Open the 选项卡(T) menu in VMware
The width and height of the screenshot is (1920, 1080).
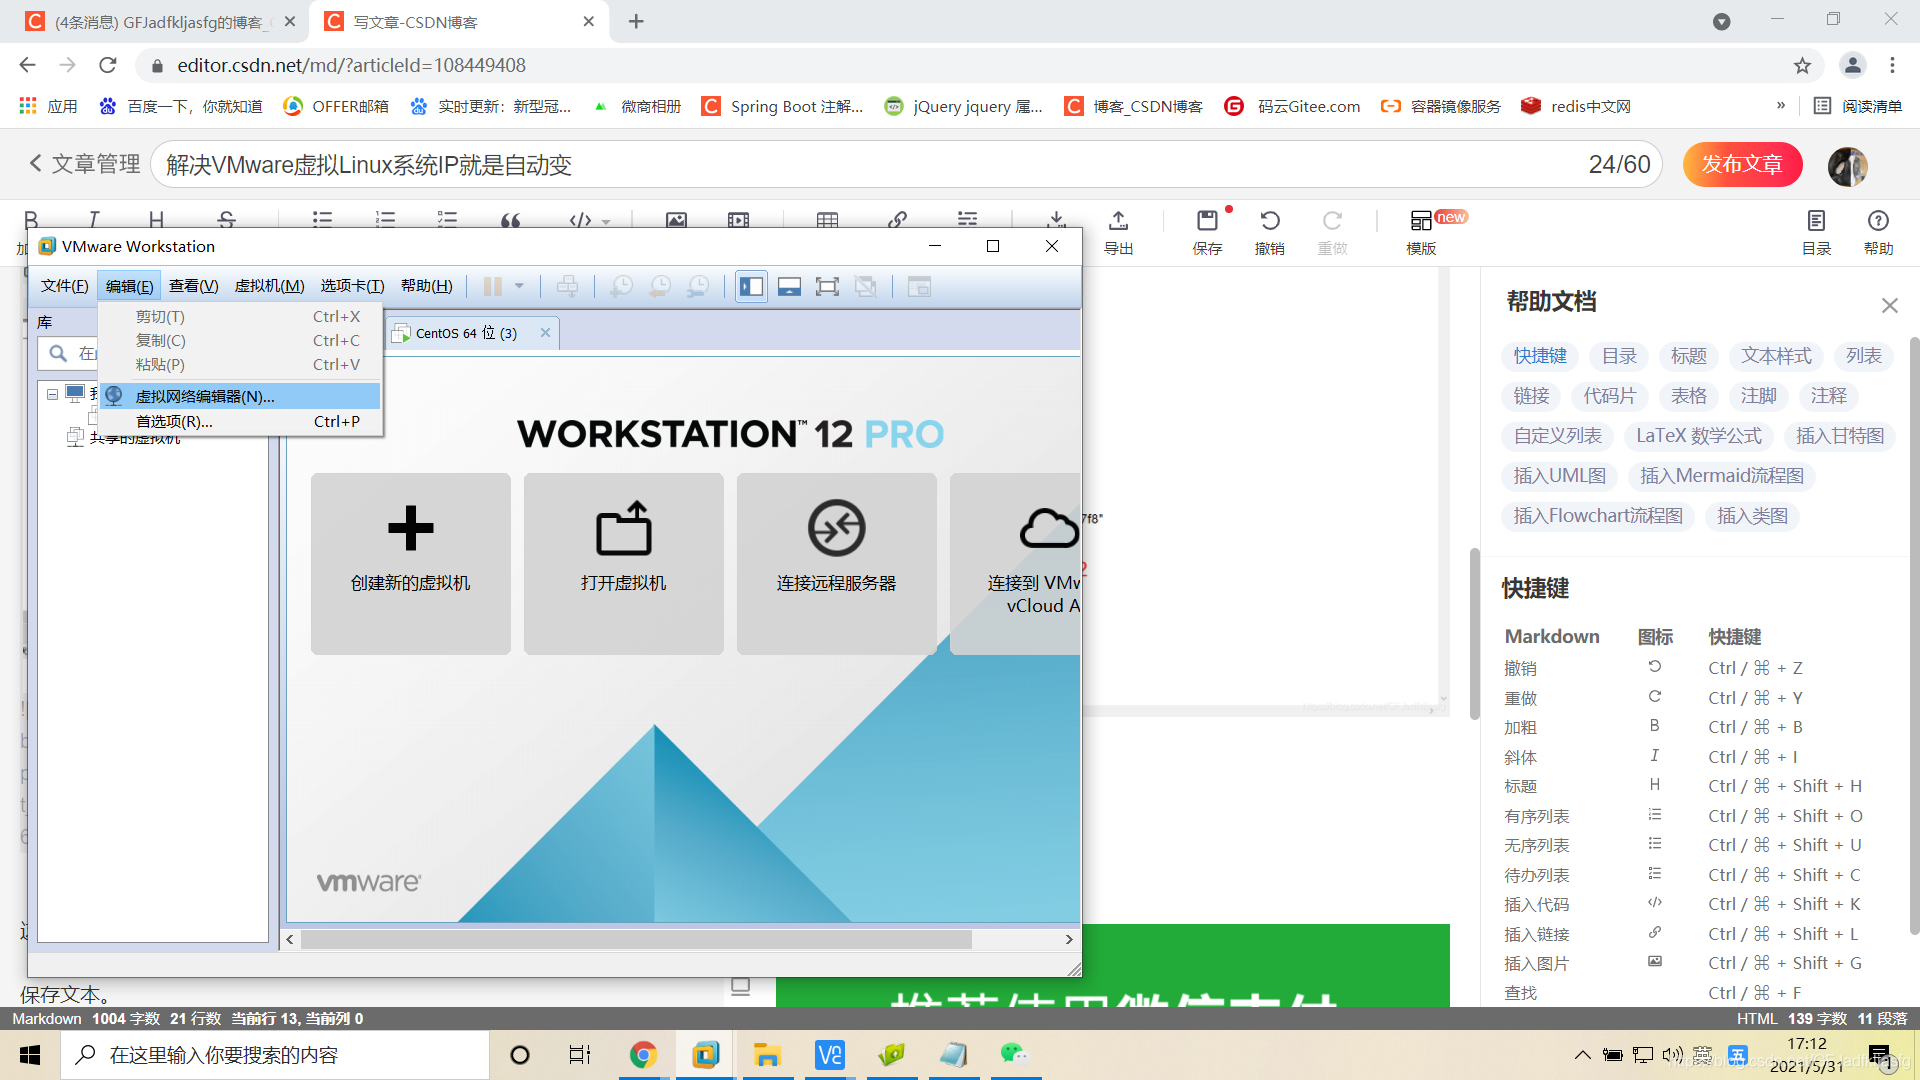(352, 286)
